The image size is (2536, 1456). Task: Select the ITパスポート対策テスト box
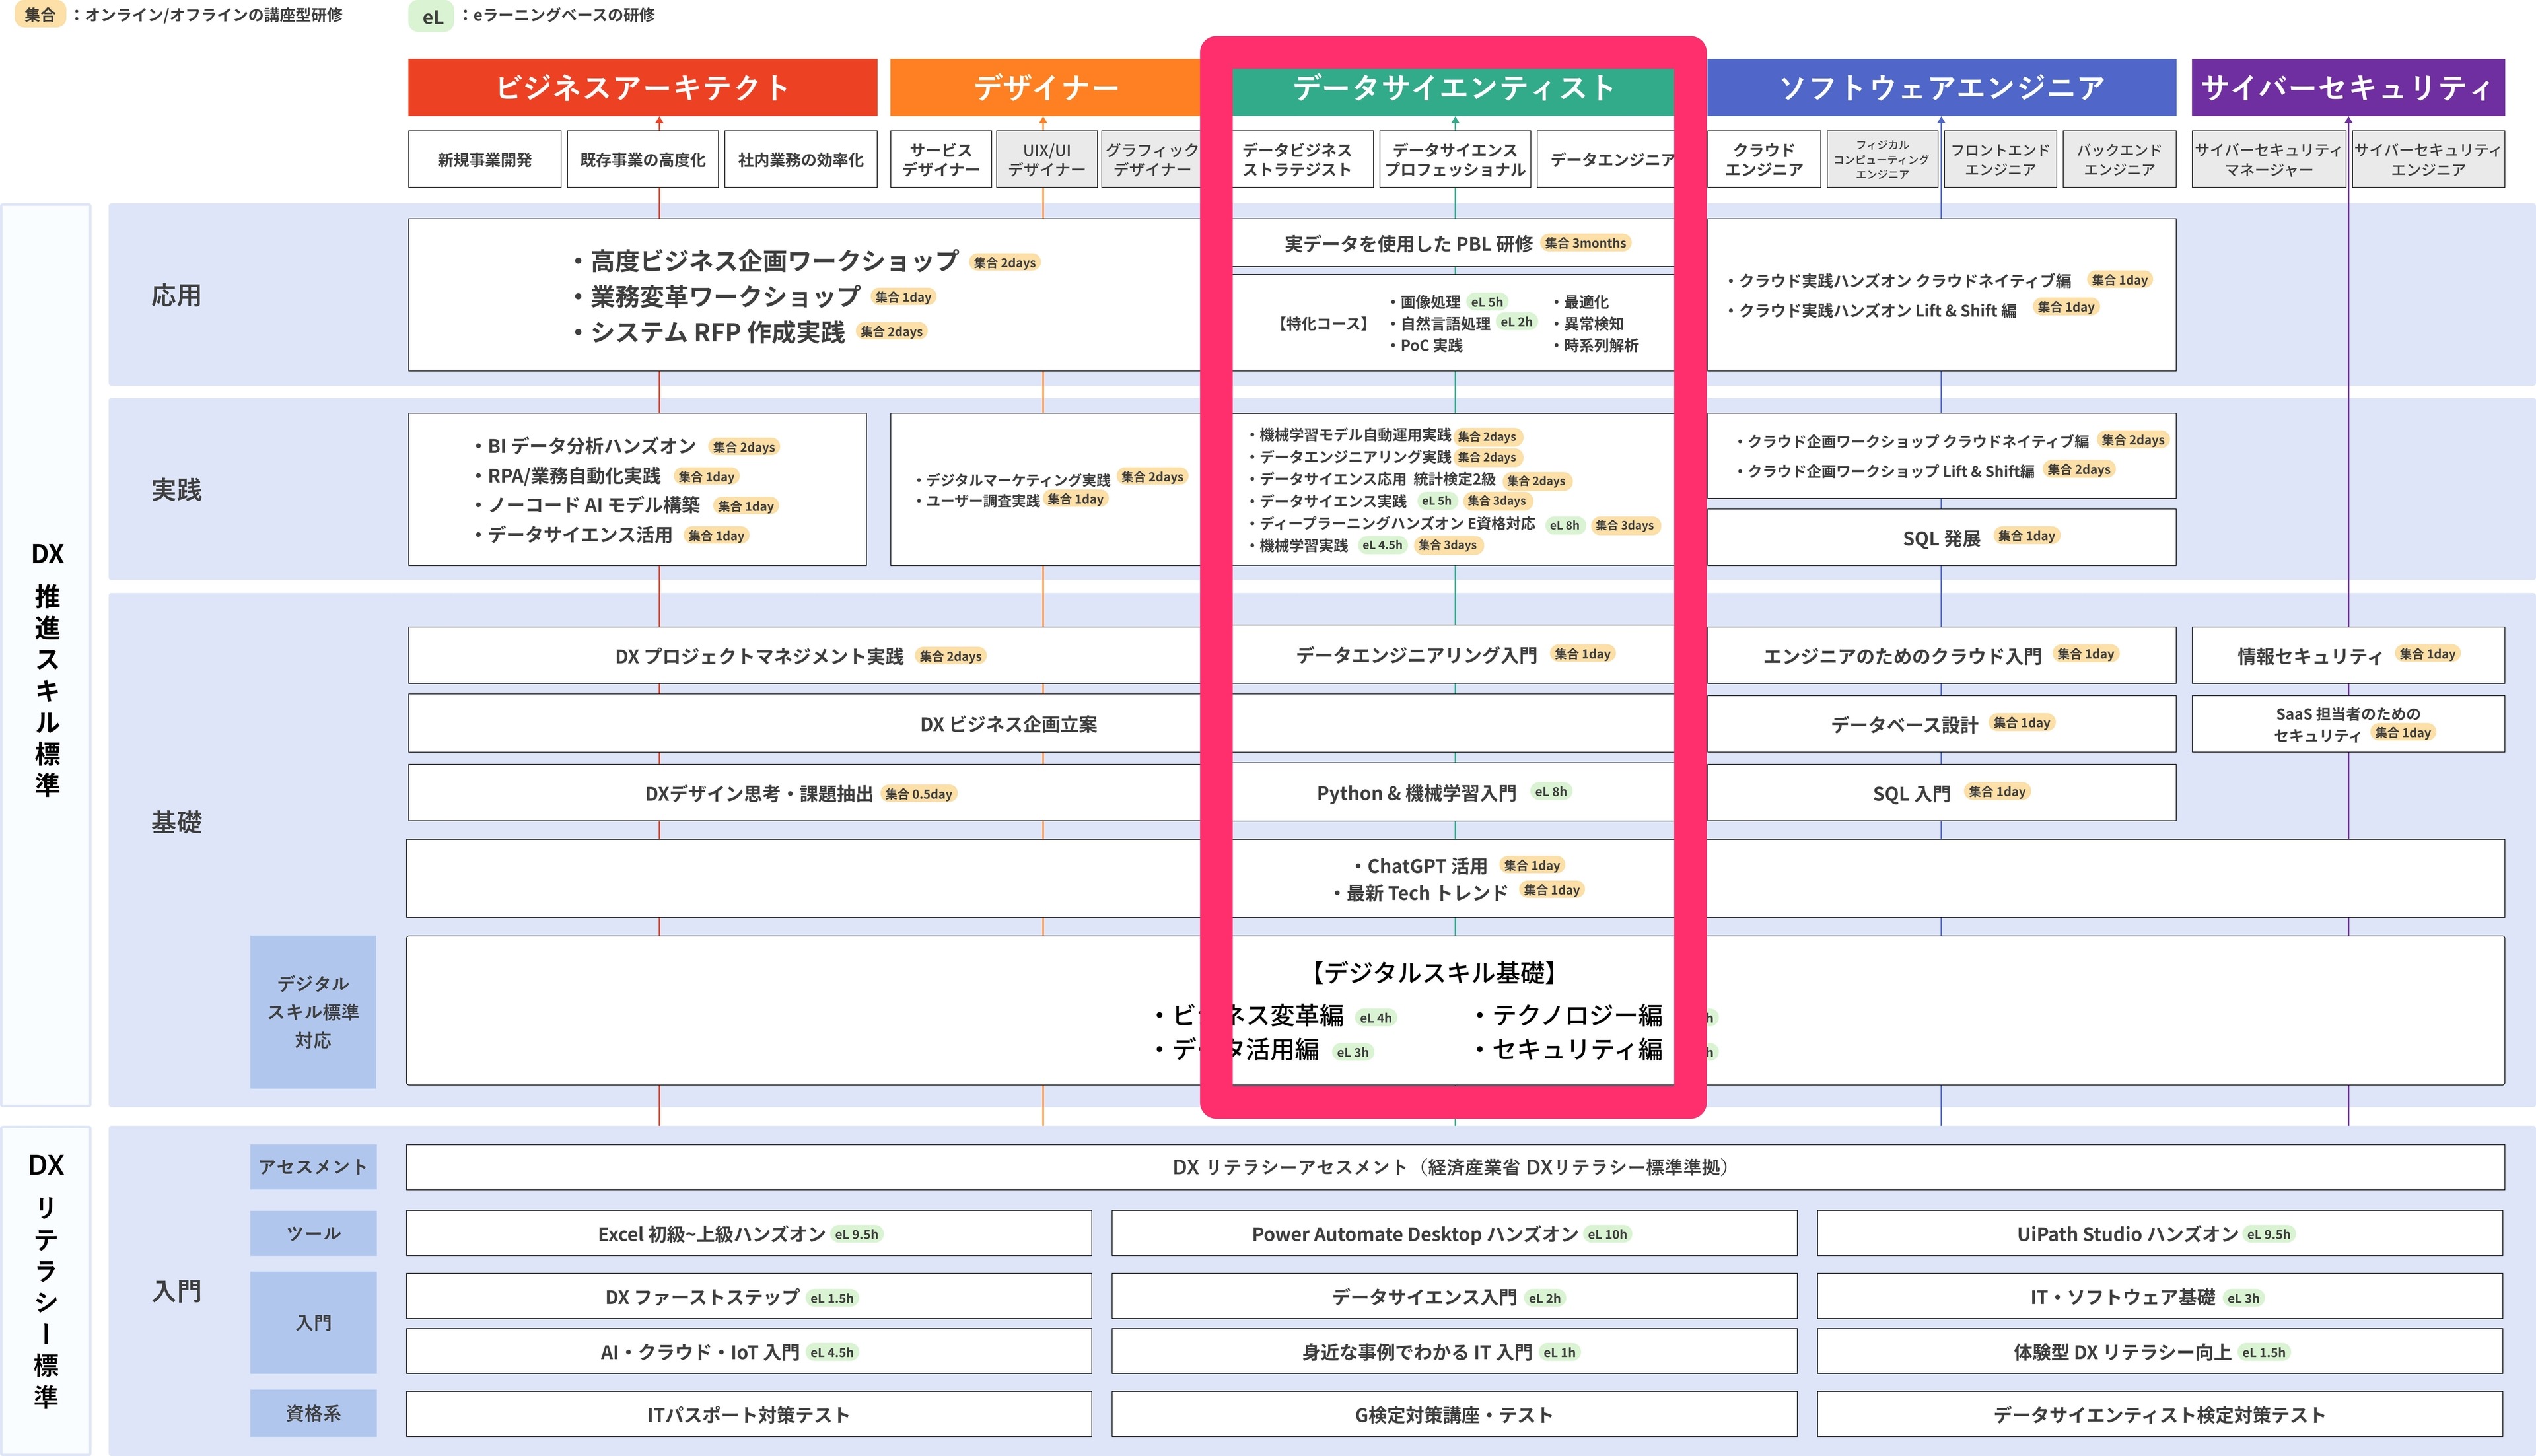pyautogui.click(x=747, y=1414)
